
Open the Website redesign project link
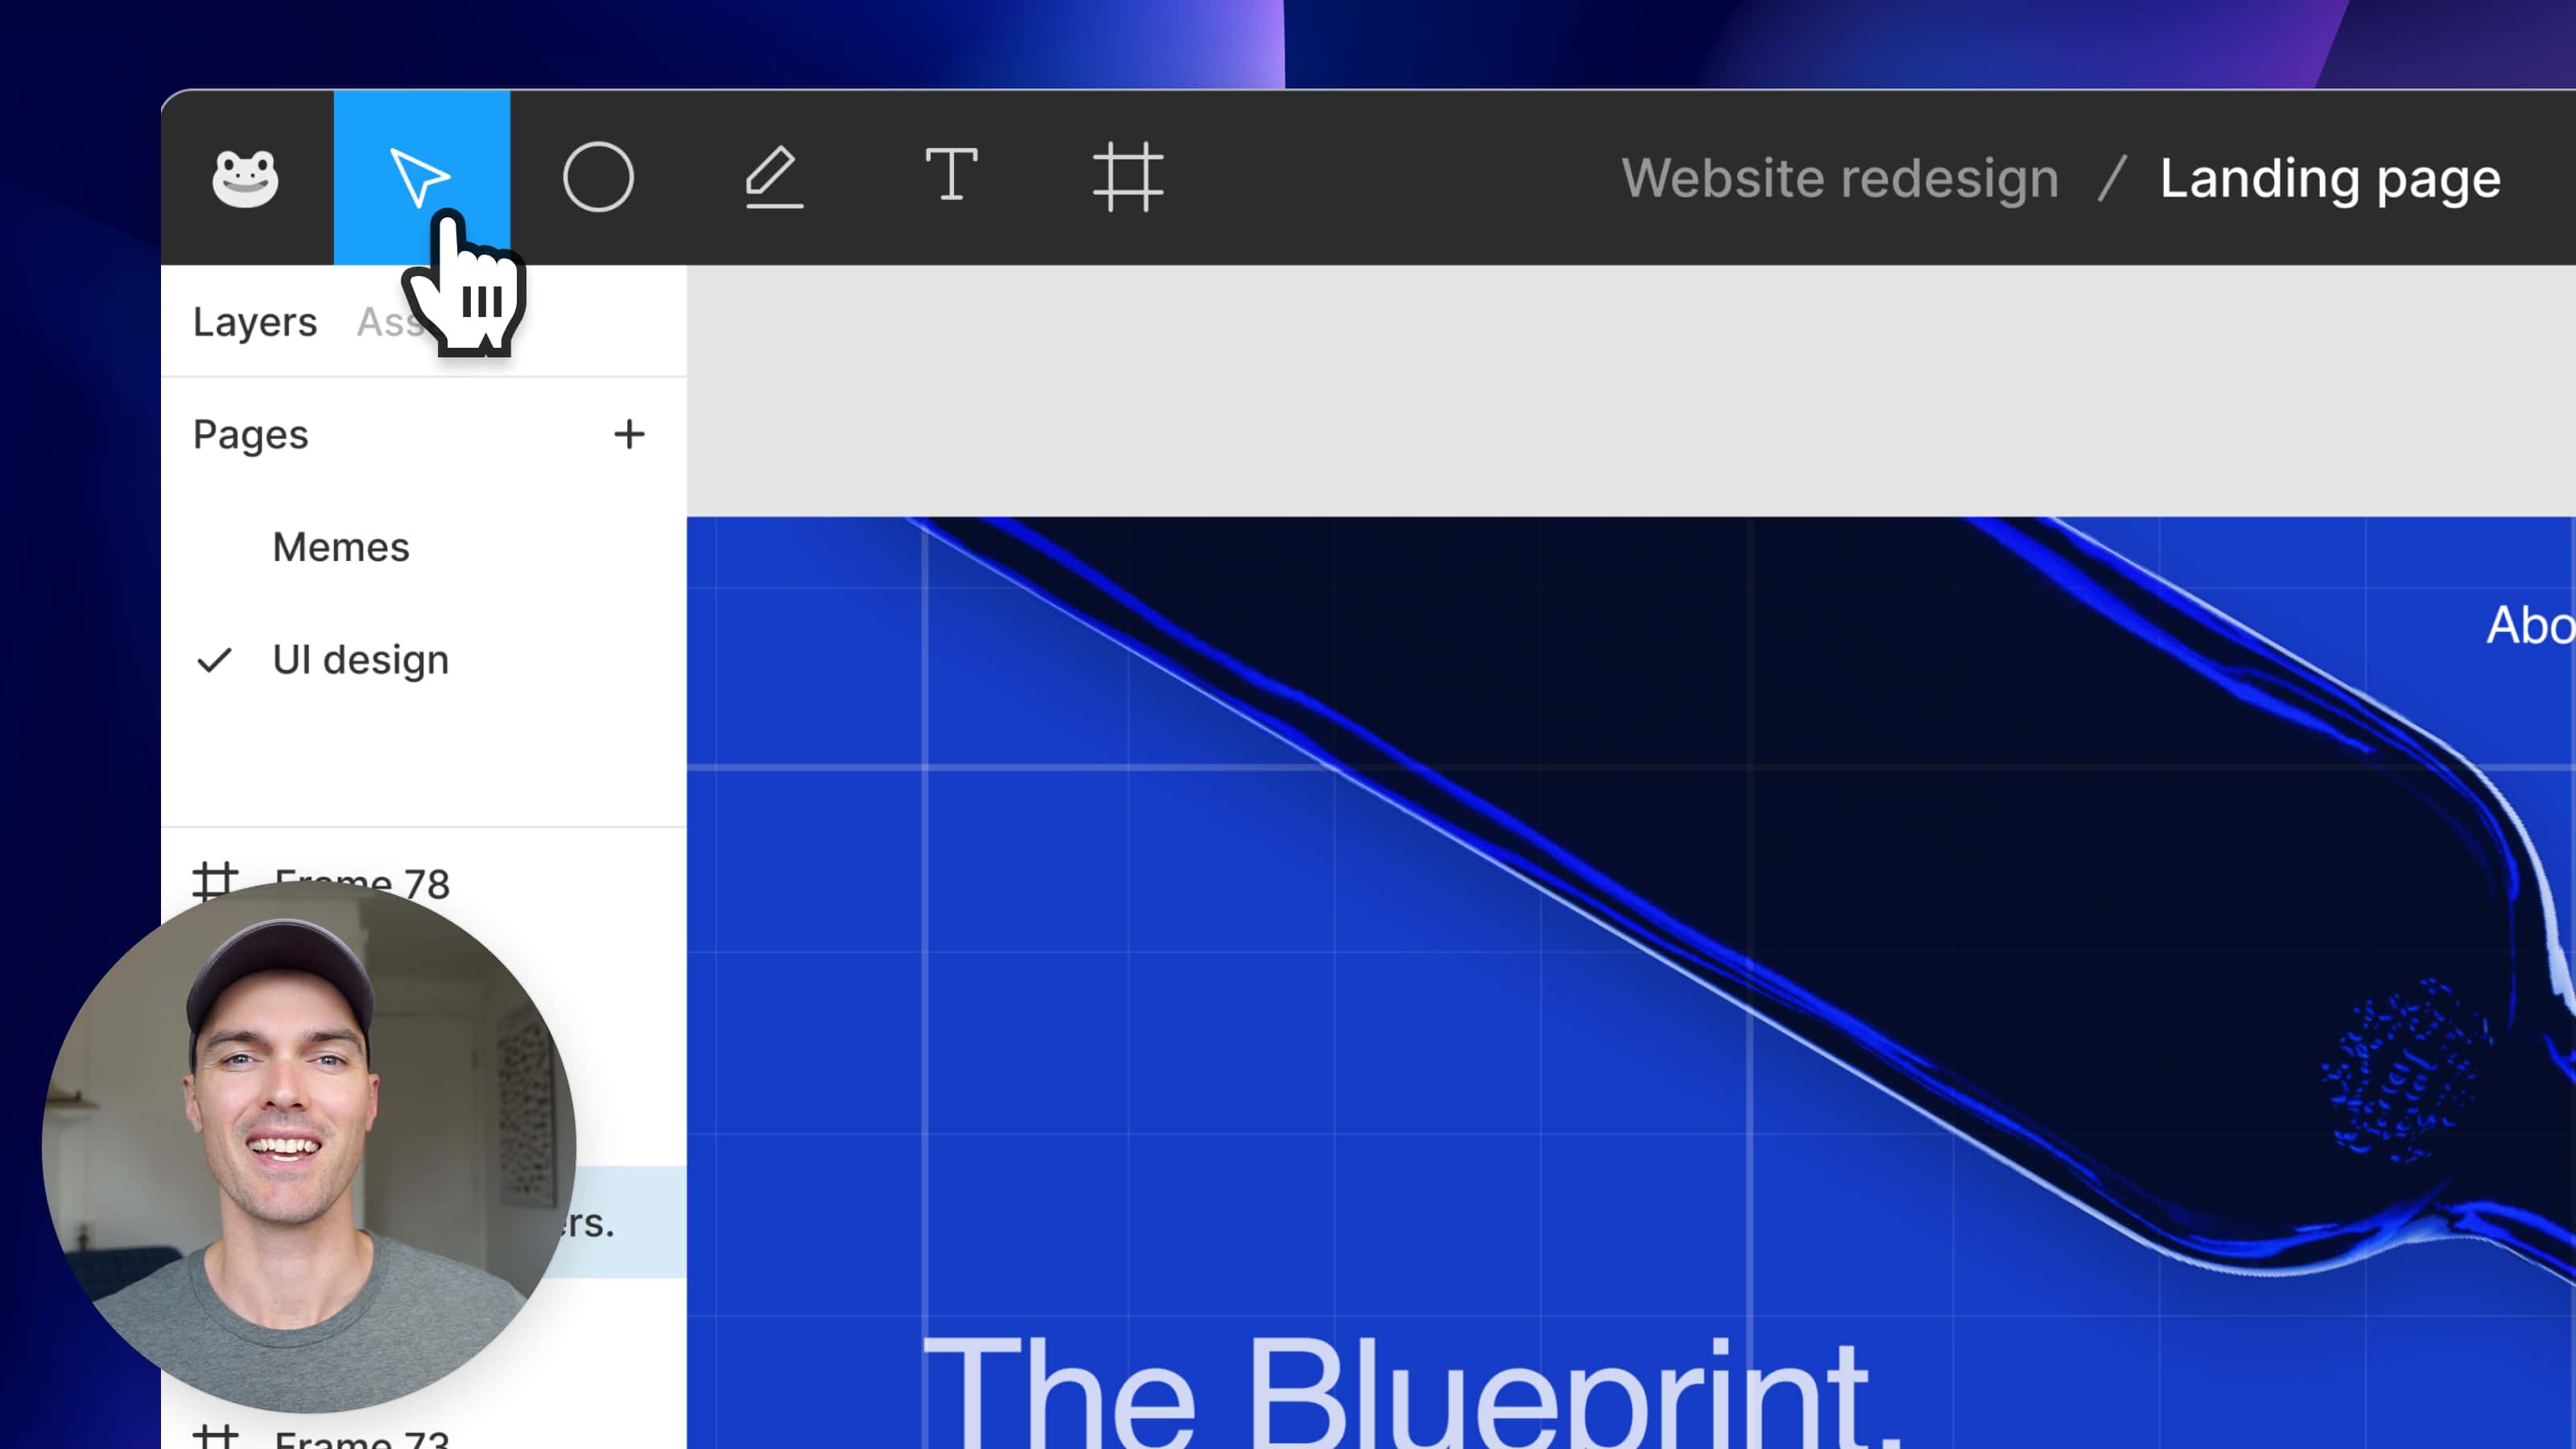click(1839, 179)
